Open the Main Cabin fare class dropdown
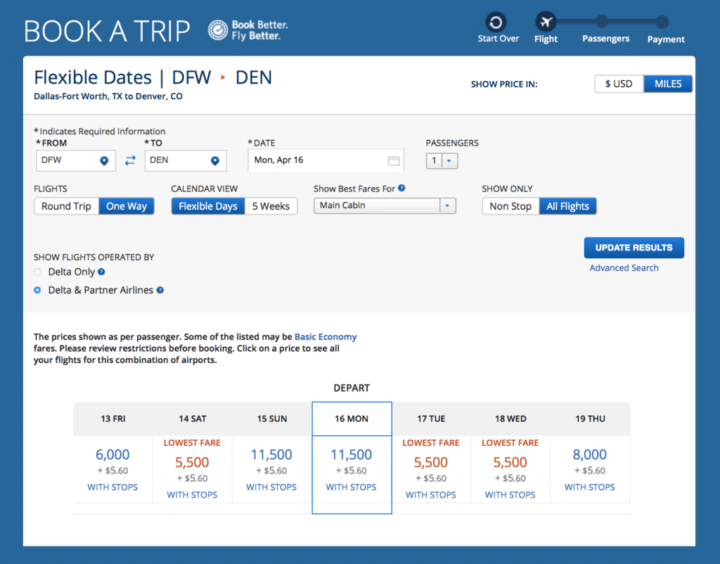The width and height of the screenshot is (720, 564). (385, 206)
